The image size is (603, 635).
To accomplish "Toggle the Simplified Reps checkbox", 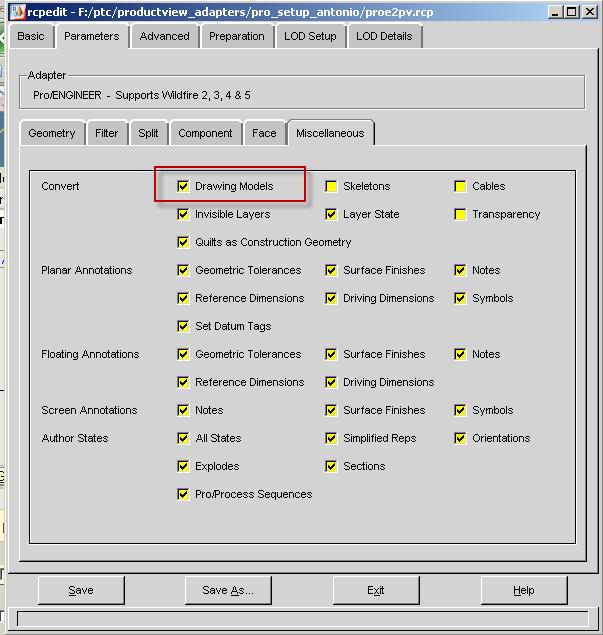I will pos(331,438).
